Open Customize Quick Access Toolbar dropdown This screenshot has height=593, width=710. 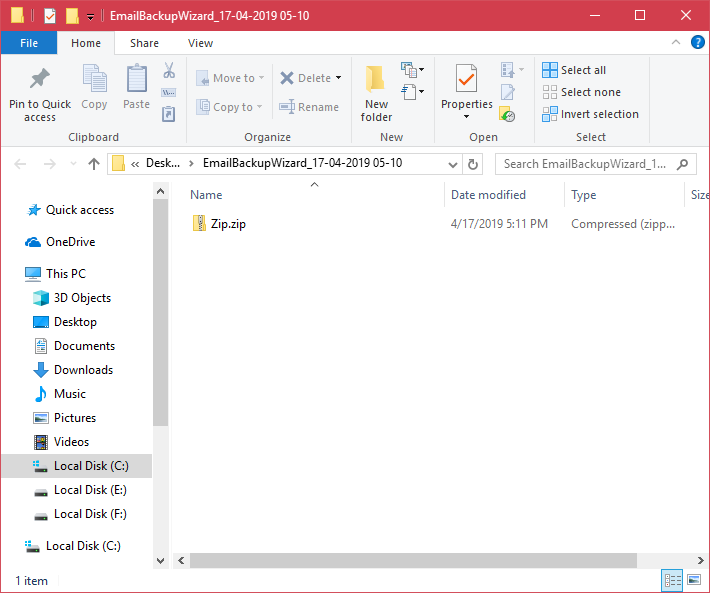(91, 16)
